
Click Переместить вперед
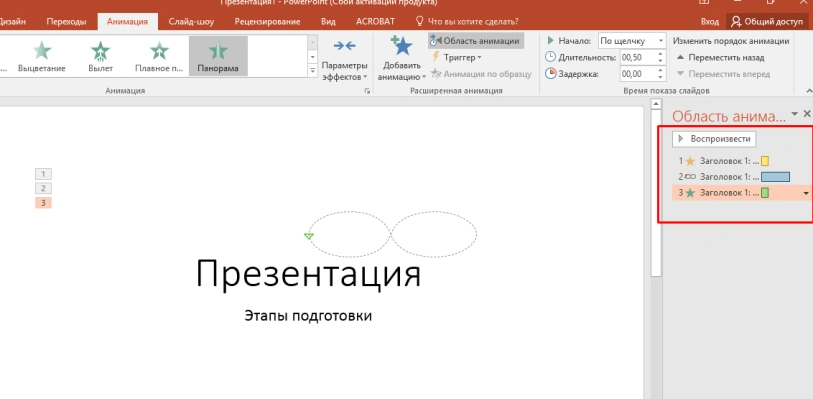pyautogui.click(x=723, y=74)
